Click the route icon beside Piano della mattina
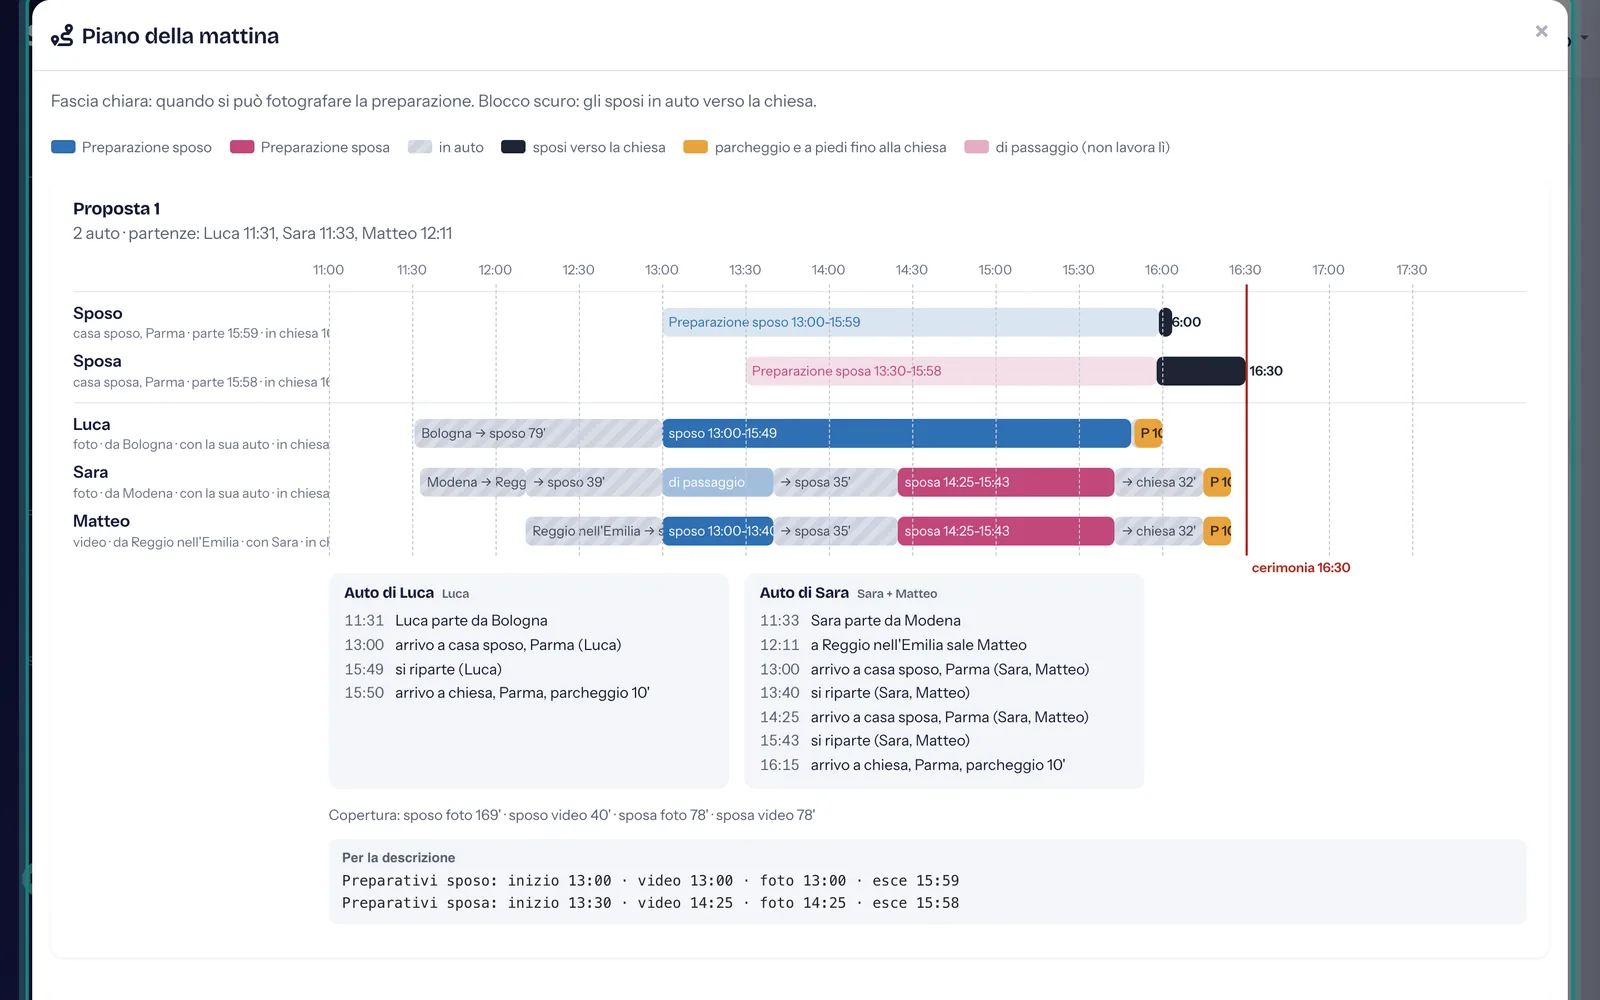Image resolution: width=1600 pixels, height=1000 pixels. coord(62,36)
